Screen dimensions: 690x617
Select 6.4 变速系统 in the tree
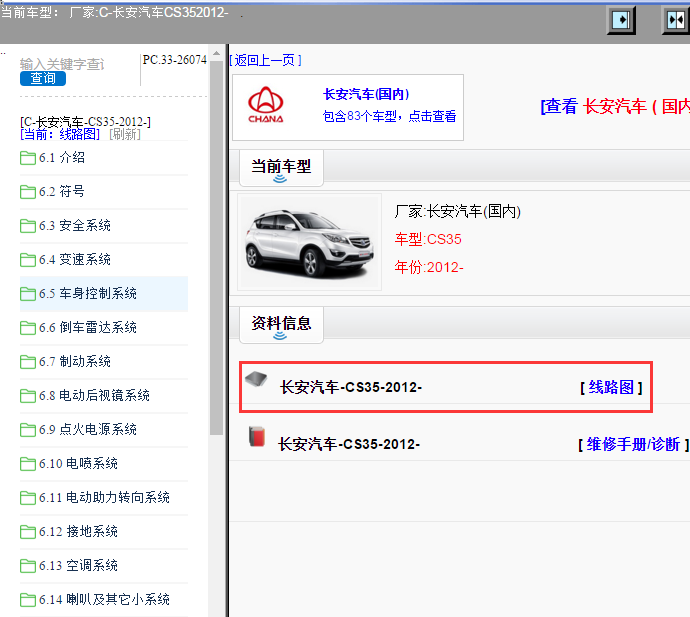pyautogui.click(x=75, y=260)
